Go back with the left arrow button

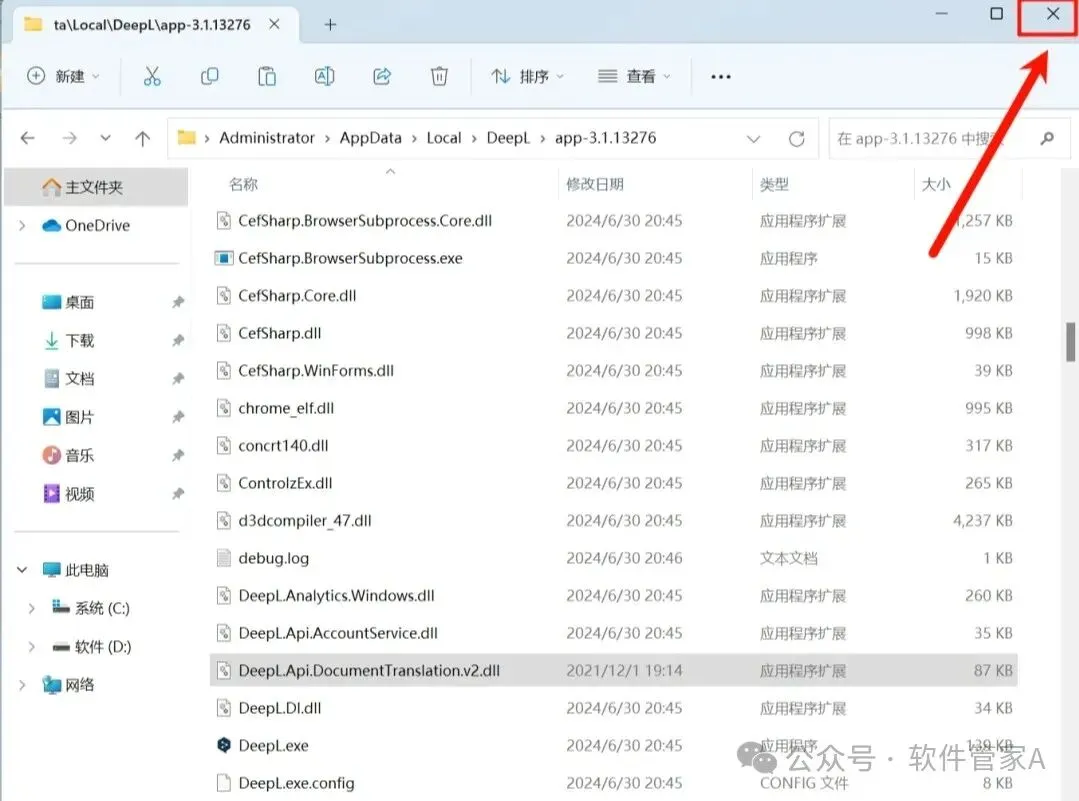pos(28,138)
